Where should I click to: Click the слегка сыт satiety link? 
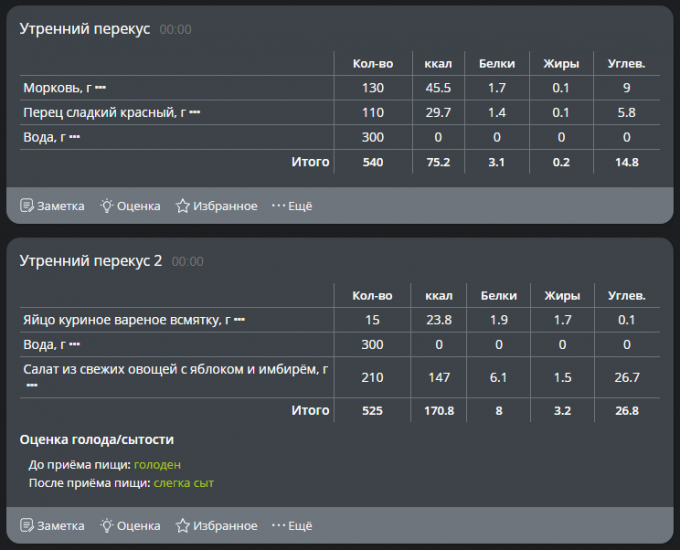pos(183,482)
